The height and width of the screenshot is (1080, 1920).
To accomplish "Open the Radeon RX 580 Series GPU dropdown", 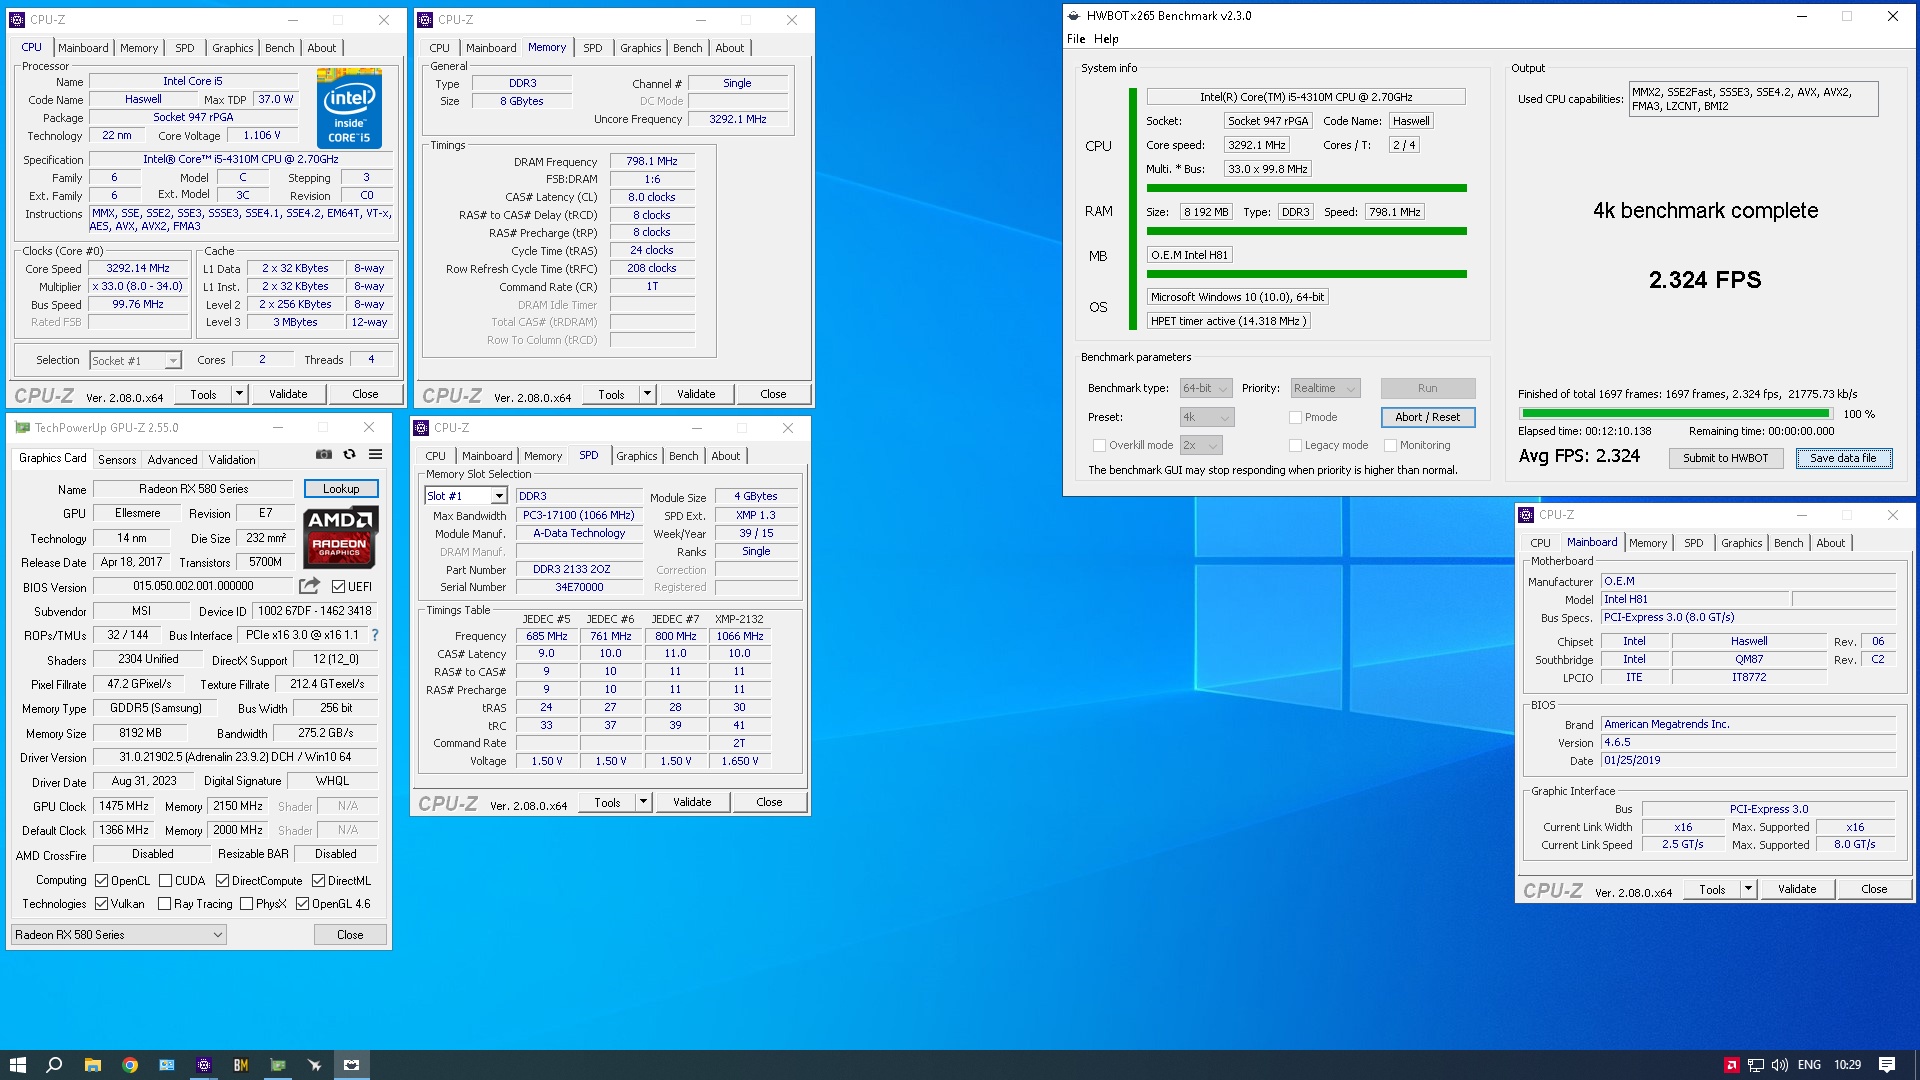I will pos(118,935).
